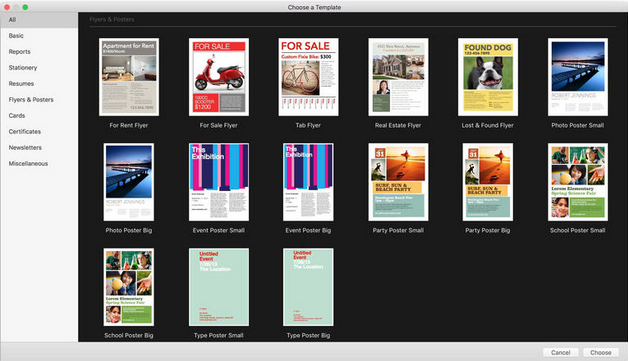Click the "Photo Poster Big" caption

129,230
